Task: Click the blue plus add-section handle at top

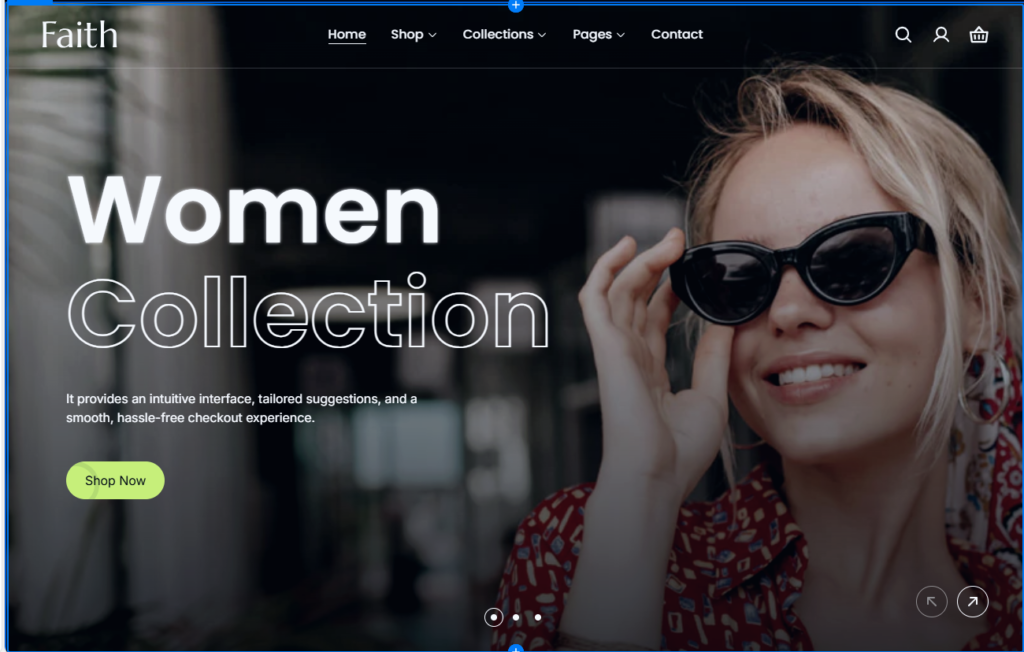Action: click(516, 5)
